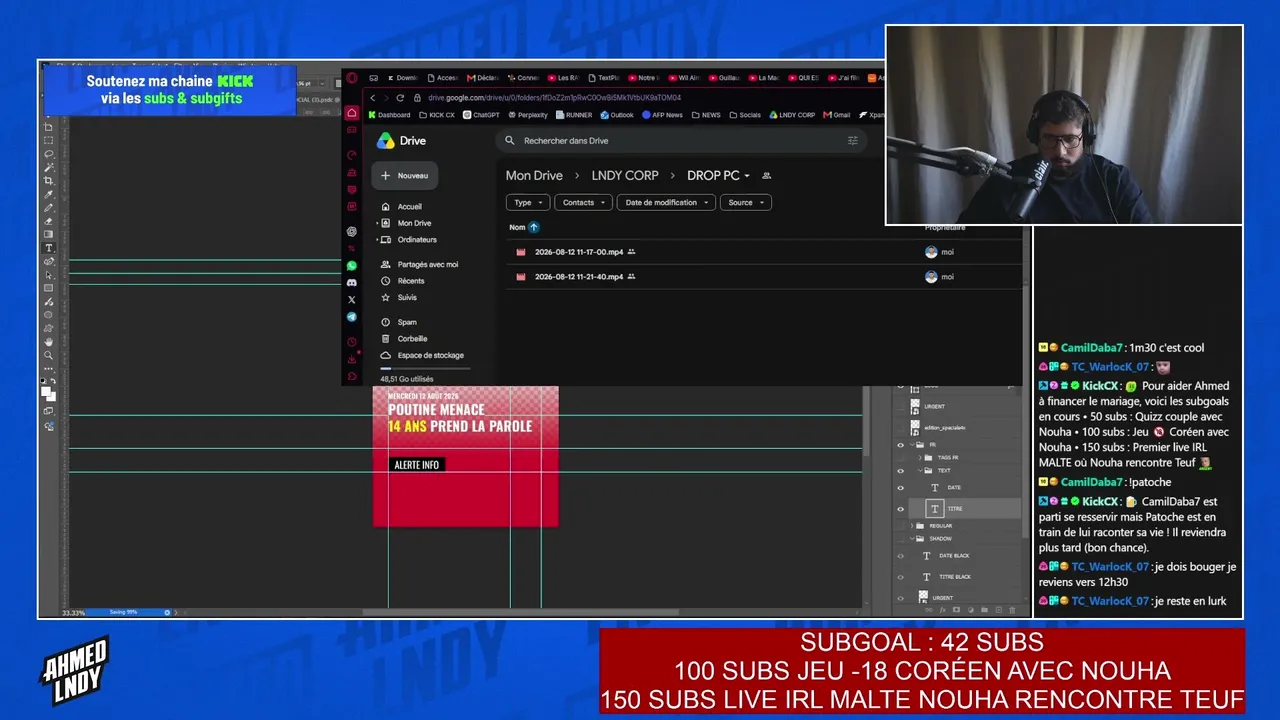This screenshot has width=1280, height=720.
Task: Open the Contacts filter dropdown
Action: 583,202
